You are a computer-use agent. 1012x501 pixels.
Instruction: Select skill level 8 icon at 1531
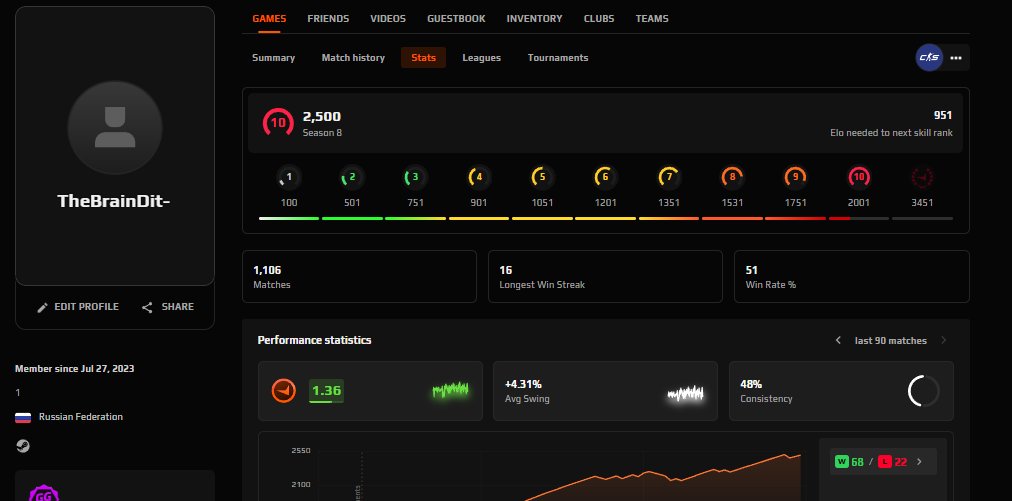click(x=732, y=177)
